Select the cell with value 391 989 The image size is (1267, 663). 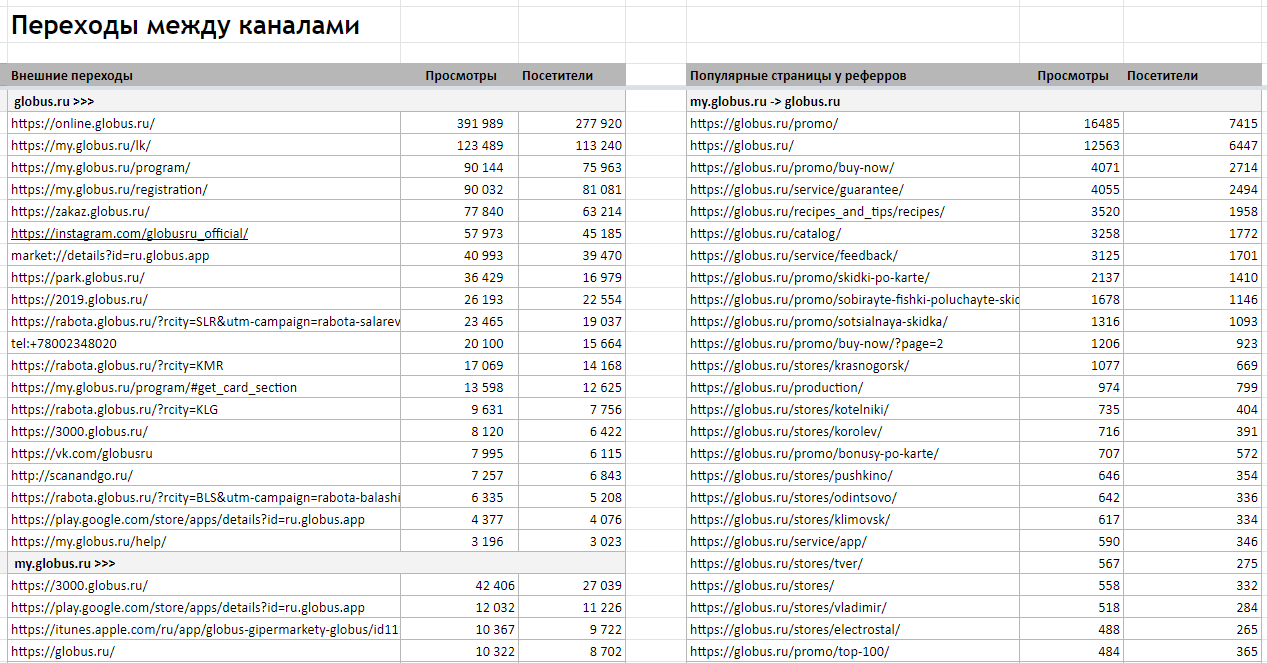click(461, 123)
